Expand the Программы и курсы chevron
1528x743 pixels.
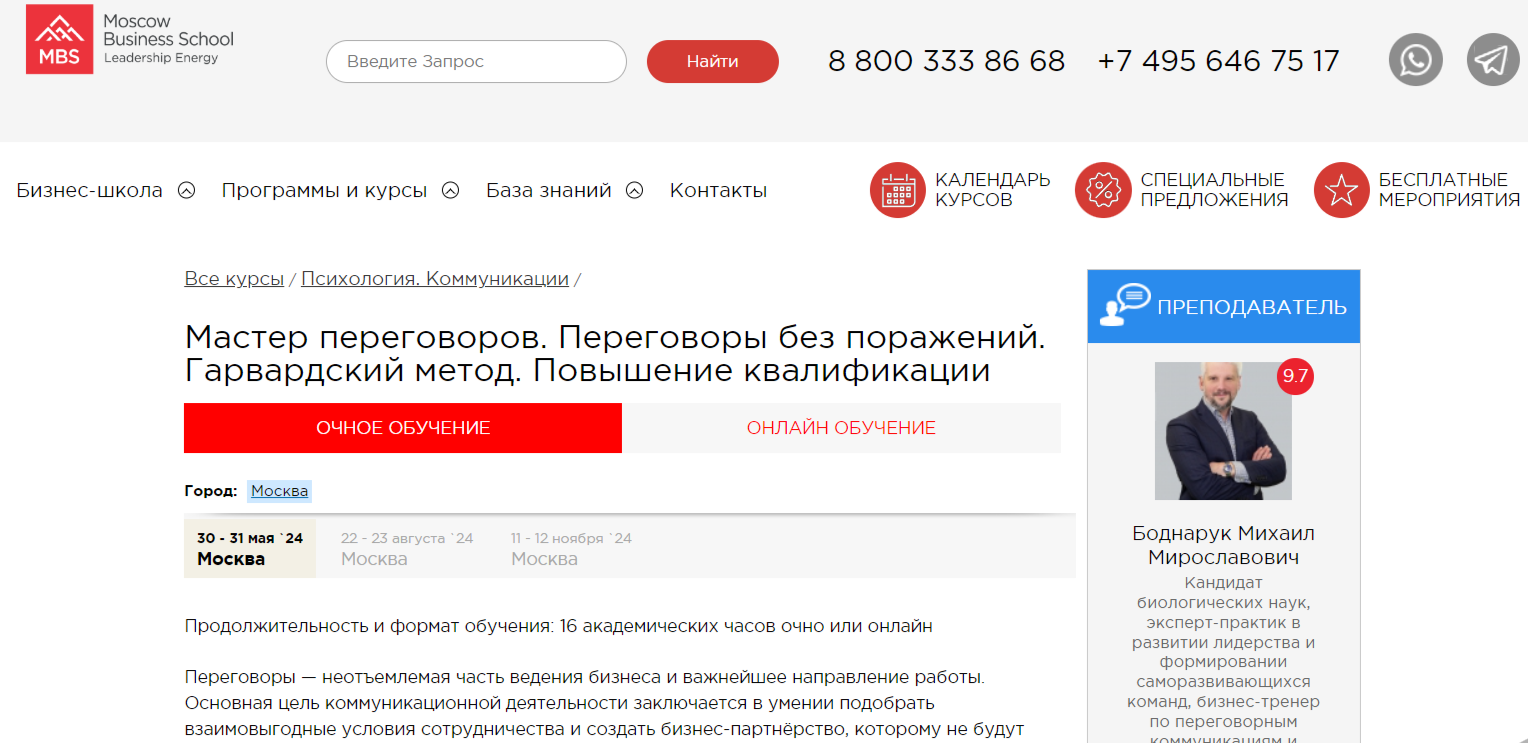(x=450, y=191)
